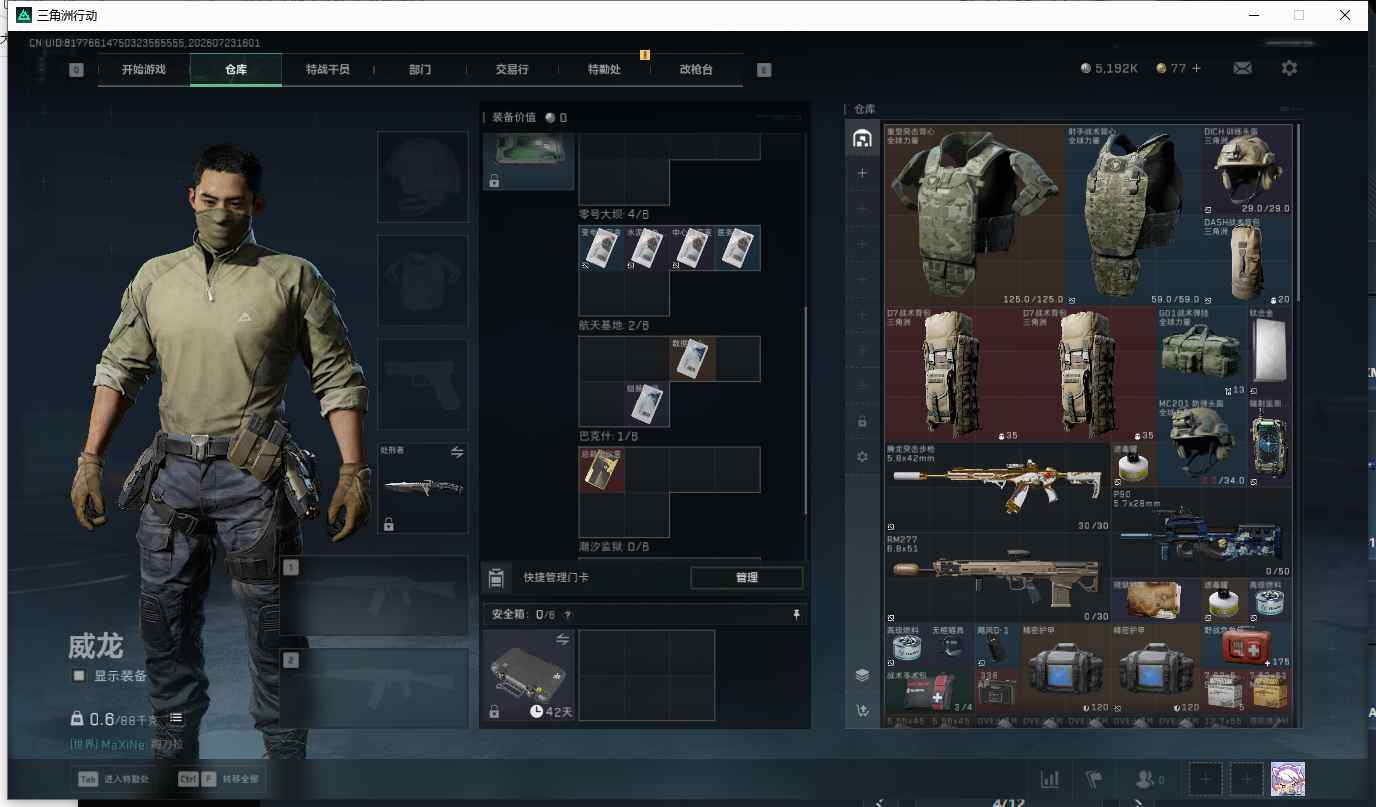1376x807 pixels.
Task: Open the 特勤处 tab
Action: point(604,70)
